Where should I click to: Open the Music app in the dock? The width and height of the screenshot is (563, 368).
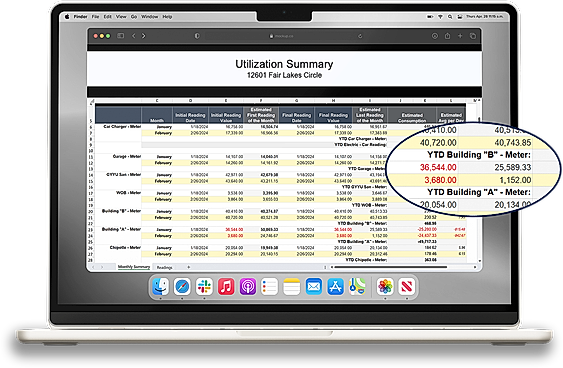click(x=226, y=287)
